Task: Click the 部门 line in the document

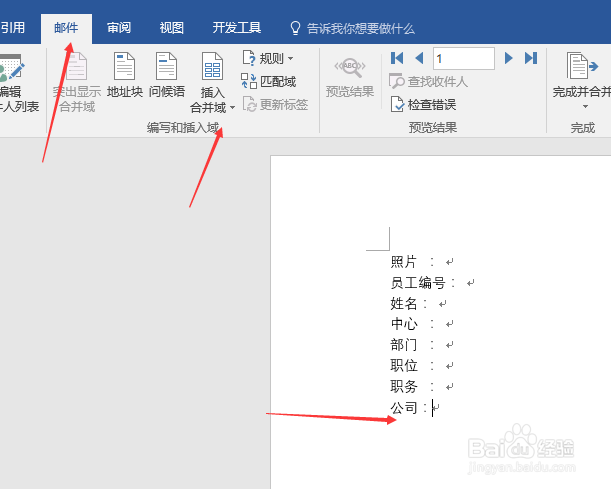Action: (x=422, y=345)
